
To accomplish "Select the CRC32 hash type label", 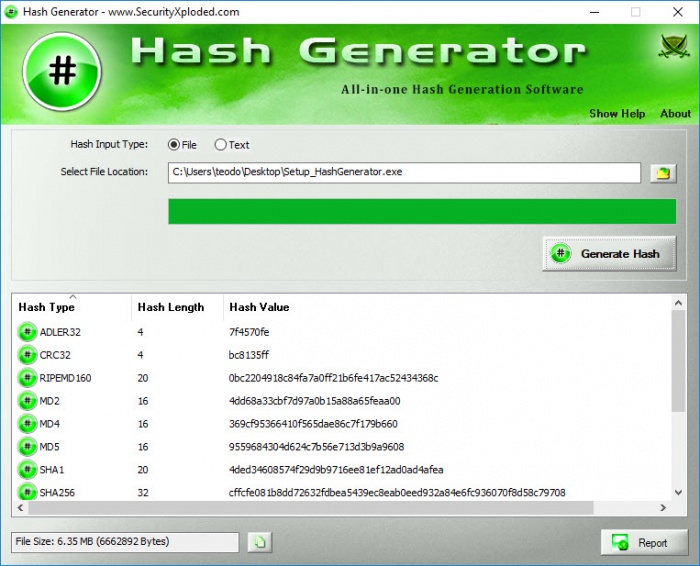I will click(x=55, y=355).
